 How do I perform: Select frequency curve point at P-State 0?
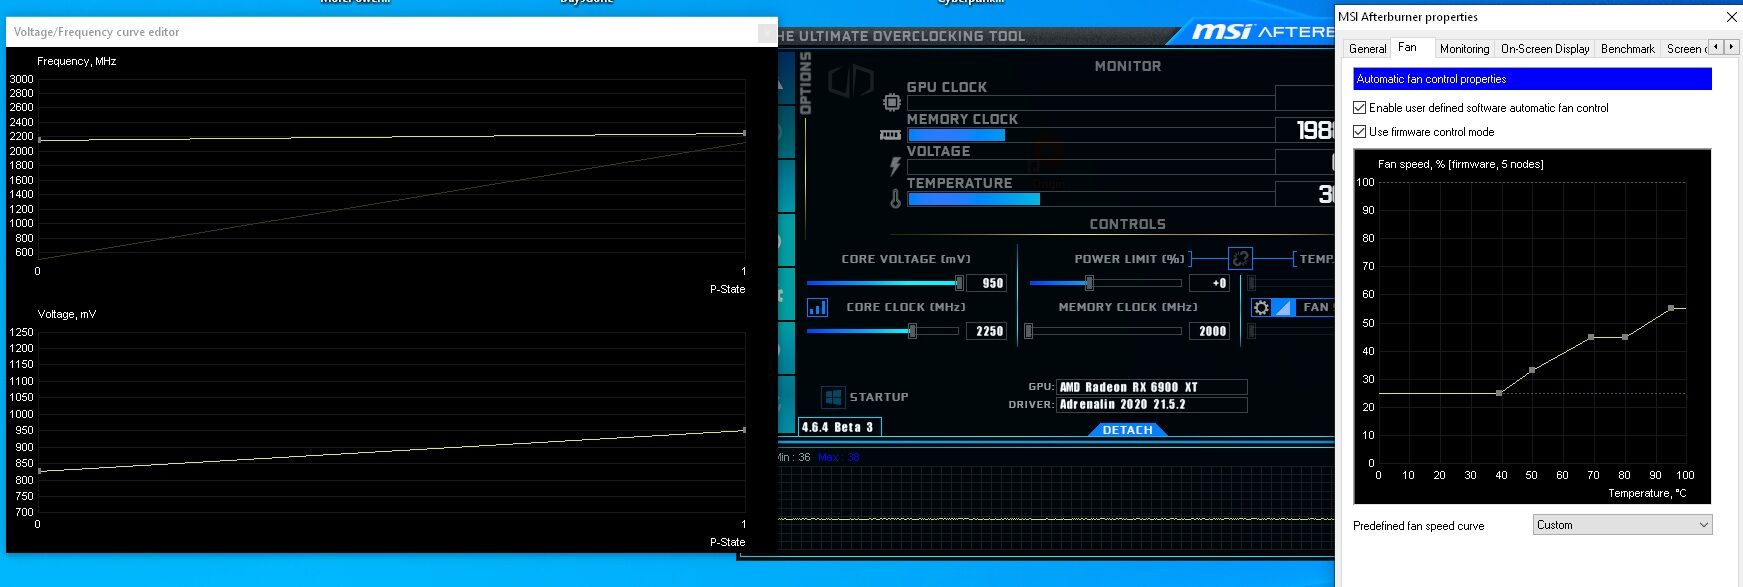39,140
